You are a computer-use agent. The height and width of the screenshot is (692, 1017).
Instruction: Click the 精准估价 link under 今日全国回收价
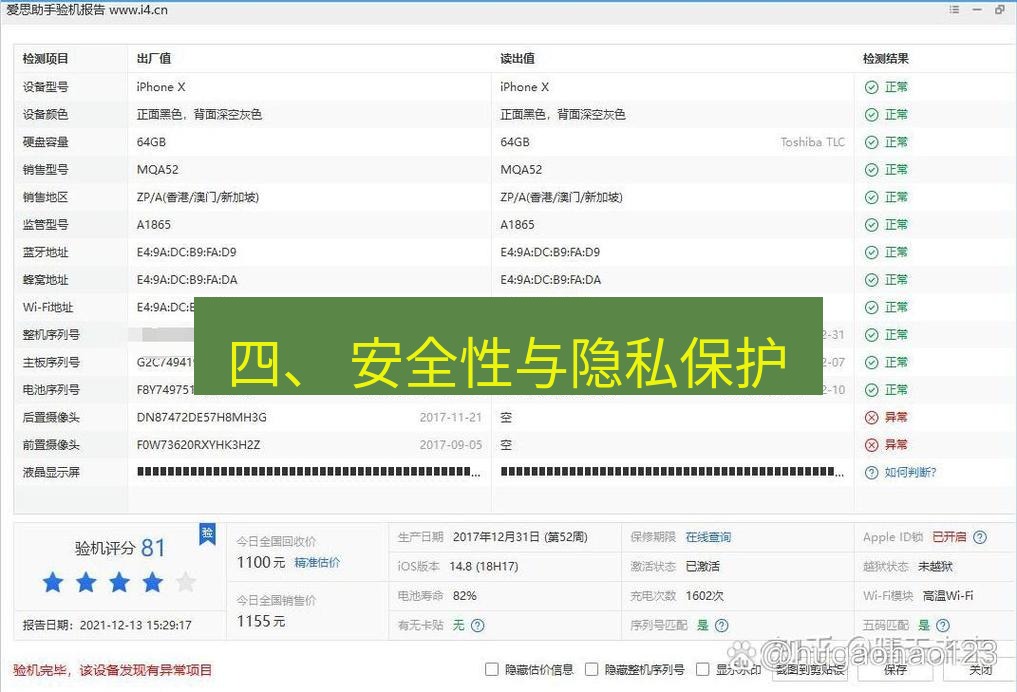[x=316, y=562]
